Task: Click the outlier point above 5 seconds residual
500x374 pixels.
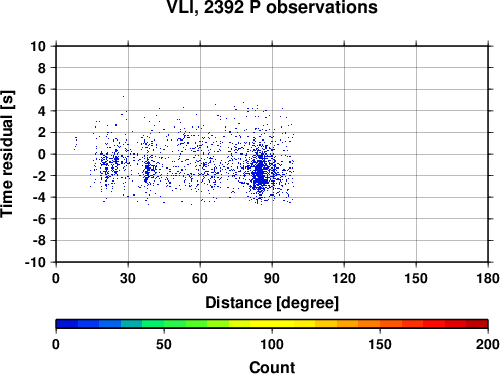Action: [x=124, y=96]
